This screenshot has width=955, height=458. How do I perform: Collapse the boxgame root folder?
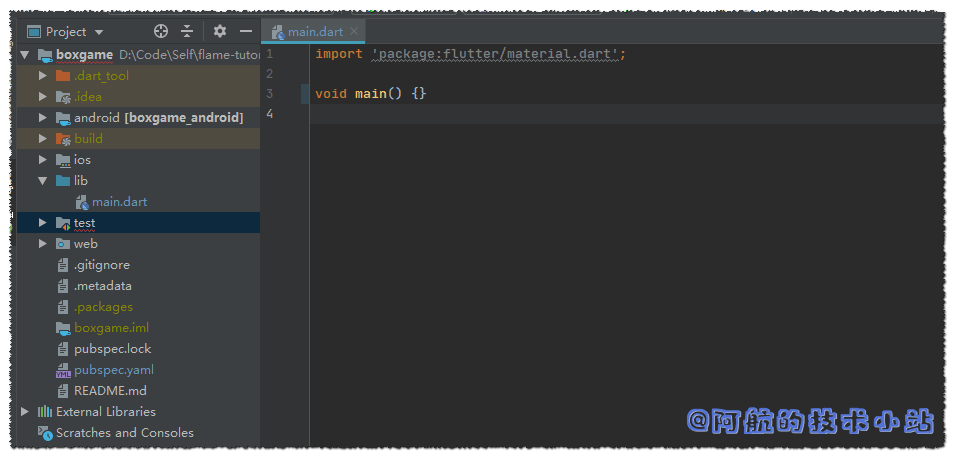pos(25,55)
